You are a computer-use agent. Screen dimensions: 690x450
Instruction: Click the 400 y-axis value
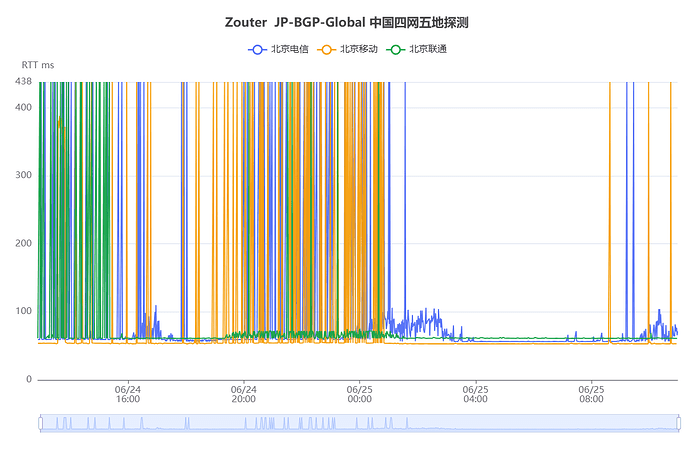[x=23, y=107]
